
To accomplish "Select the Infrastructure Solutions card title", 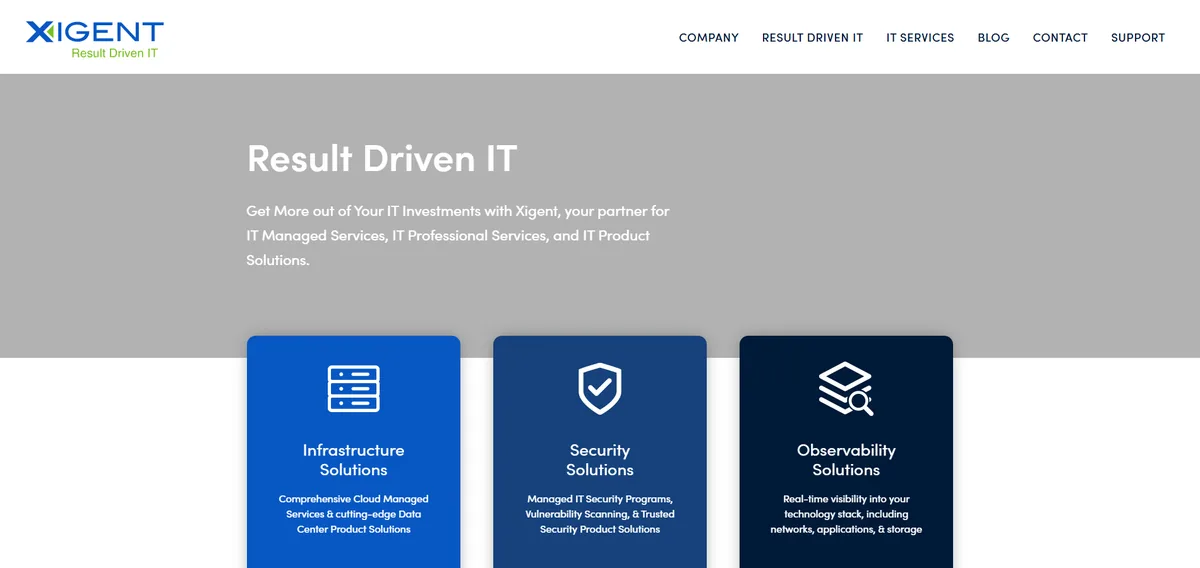I will [x=354, y=460].
